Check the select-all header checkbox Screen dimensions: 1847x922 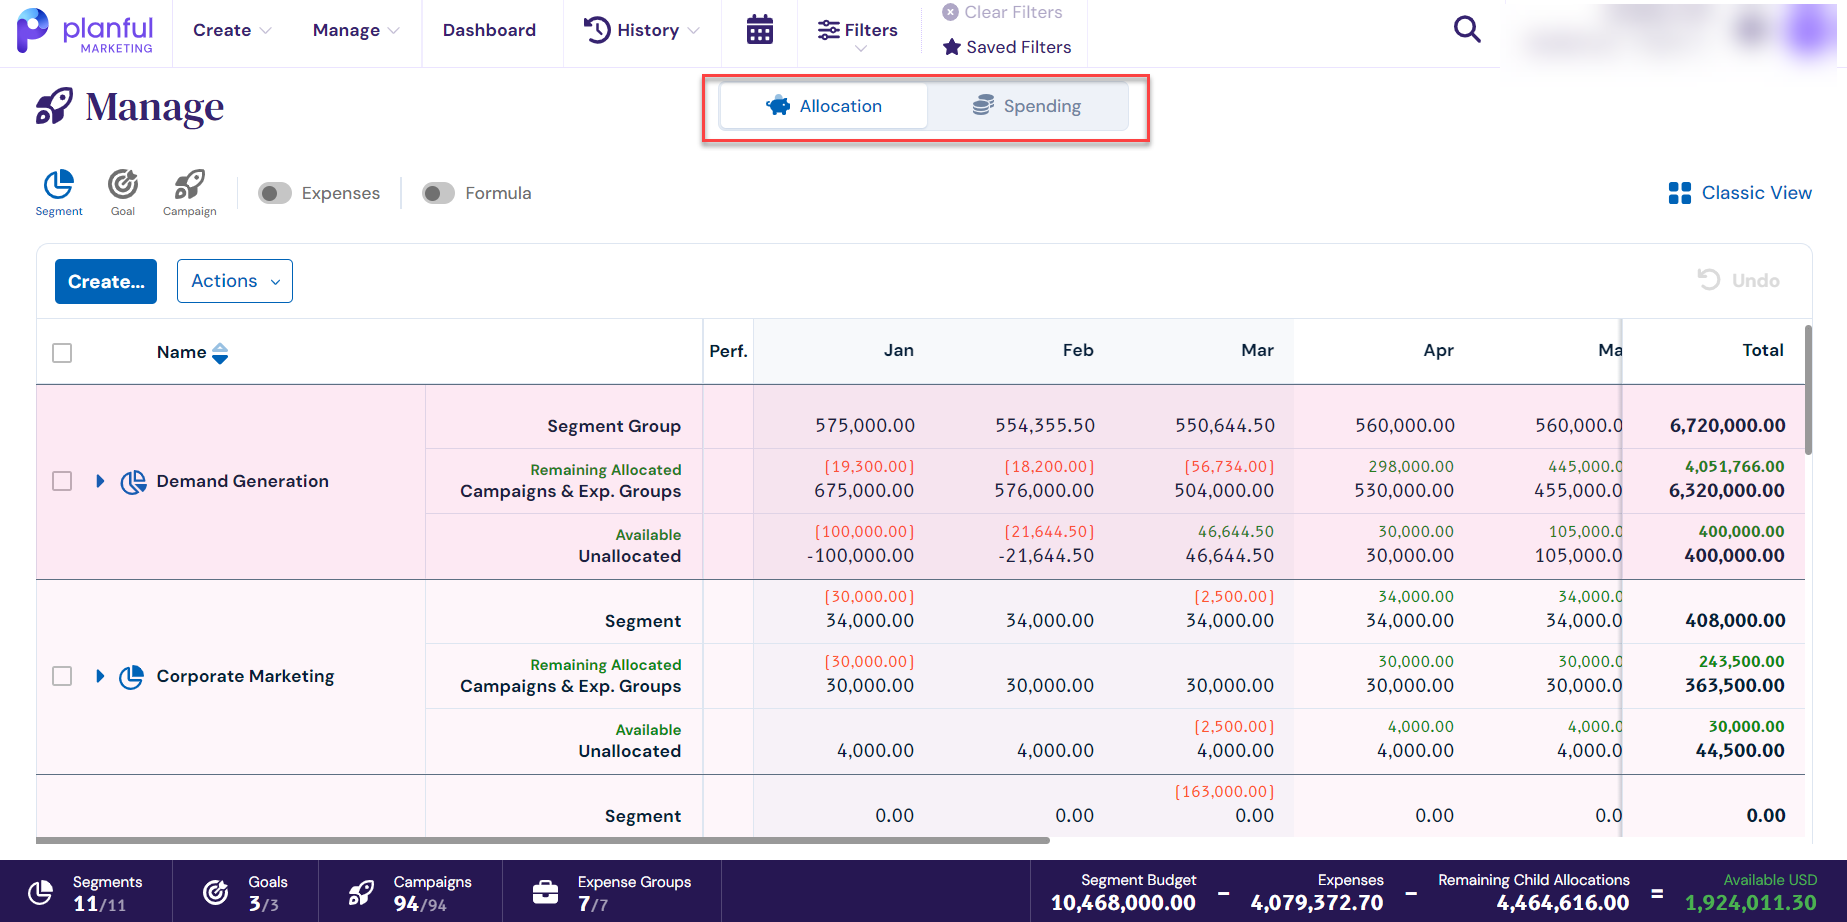pos(62,353)
